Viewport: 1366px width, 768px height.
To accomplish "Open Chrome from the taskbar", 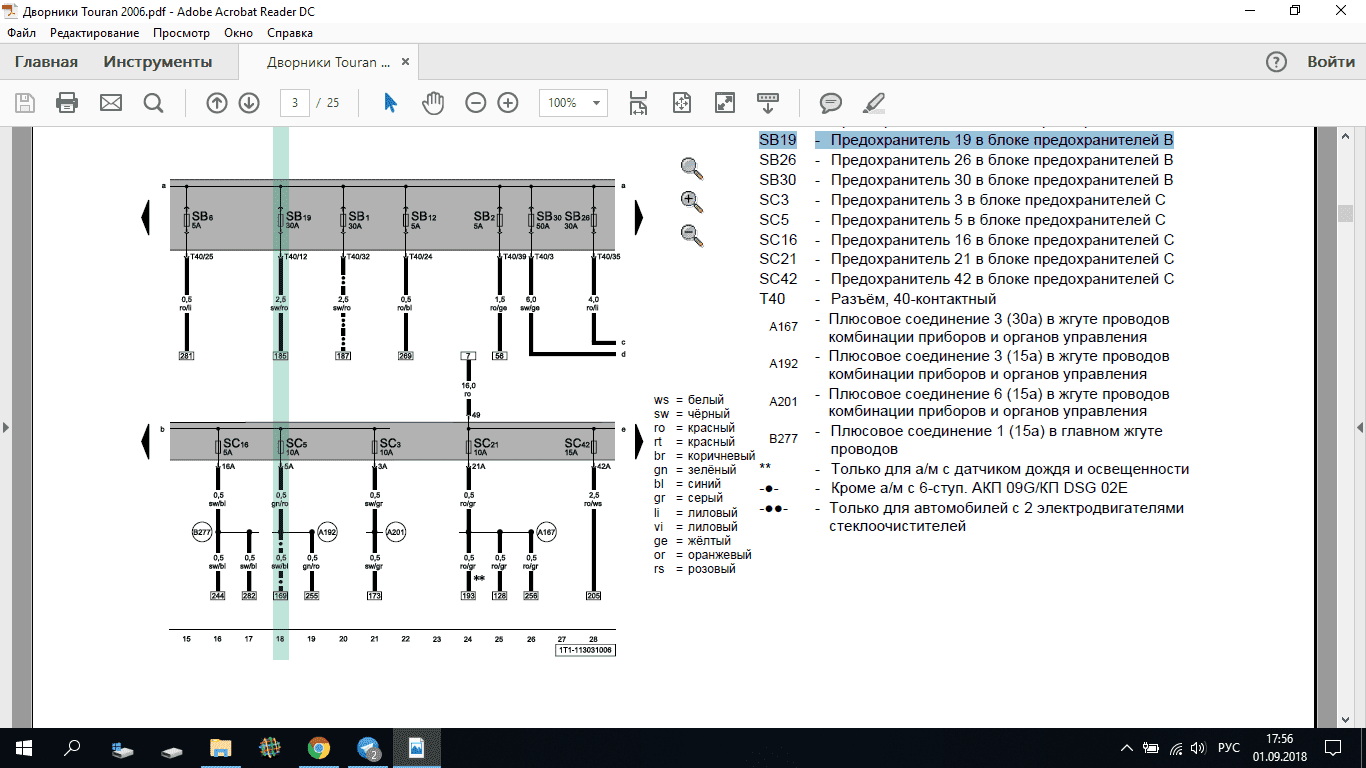I will pos(319,748).
